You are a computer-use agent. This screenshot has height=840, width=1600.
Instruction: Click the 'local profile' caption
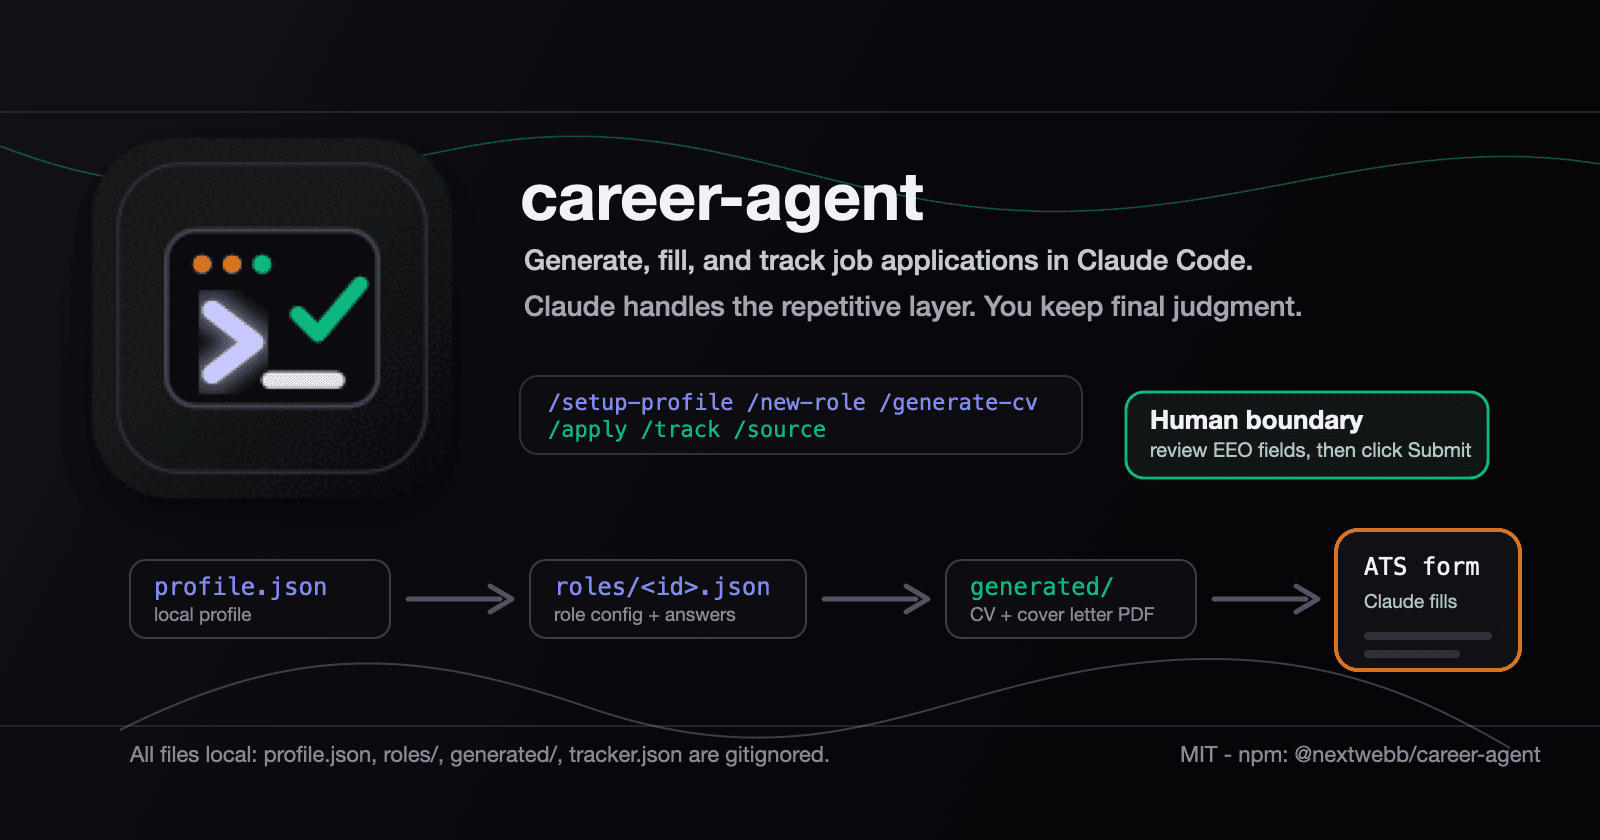(x=203, y=615)
